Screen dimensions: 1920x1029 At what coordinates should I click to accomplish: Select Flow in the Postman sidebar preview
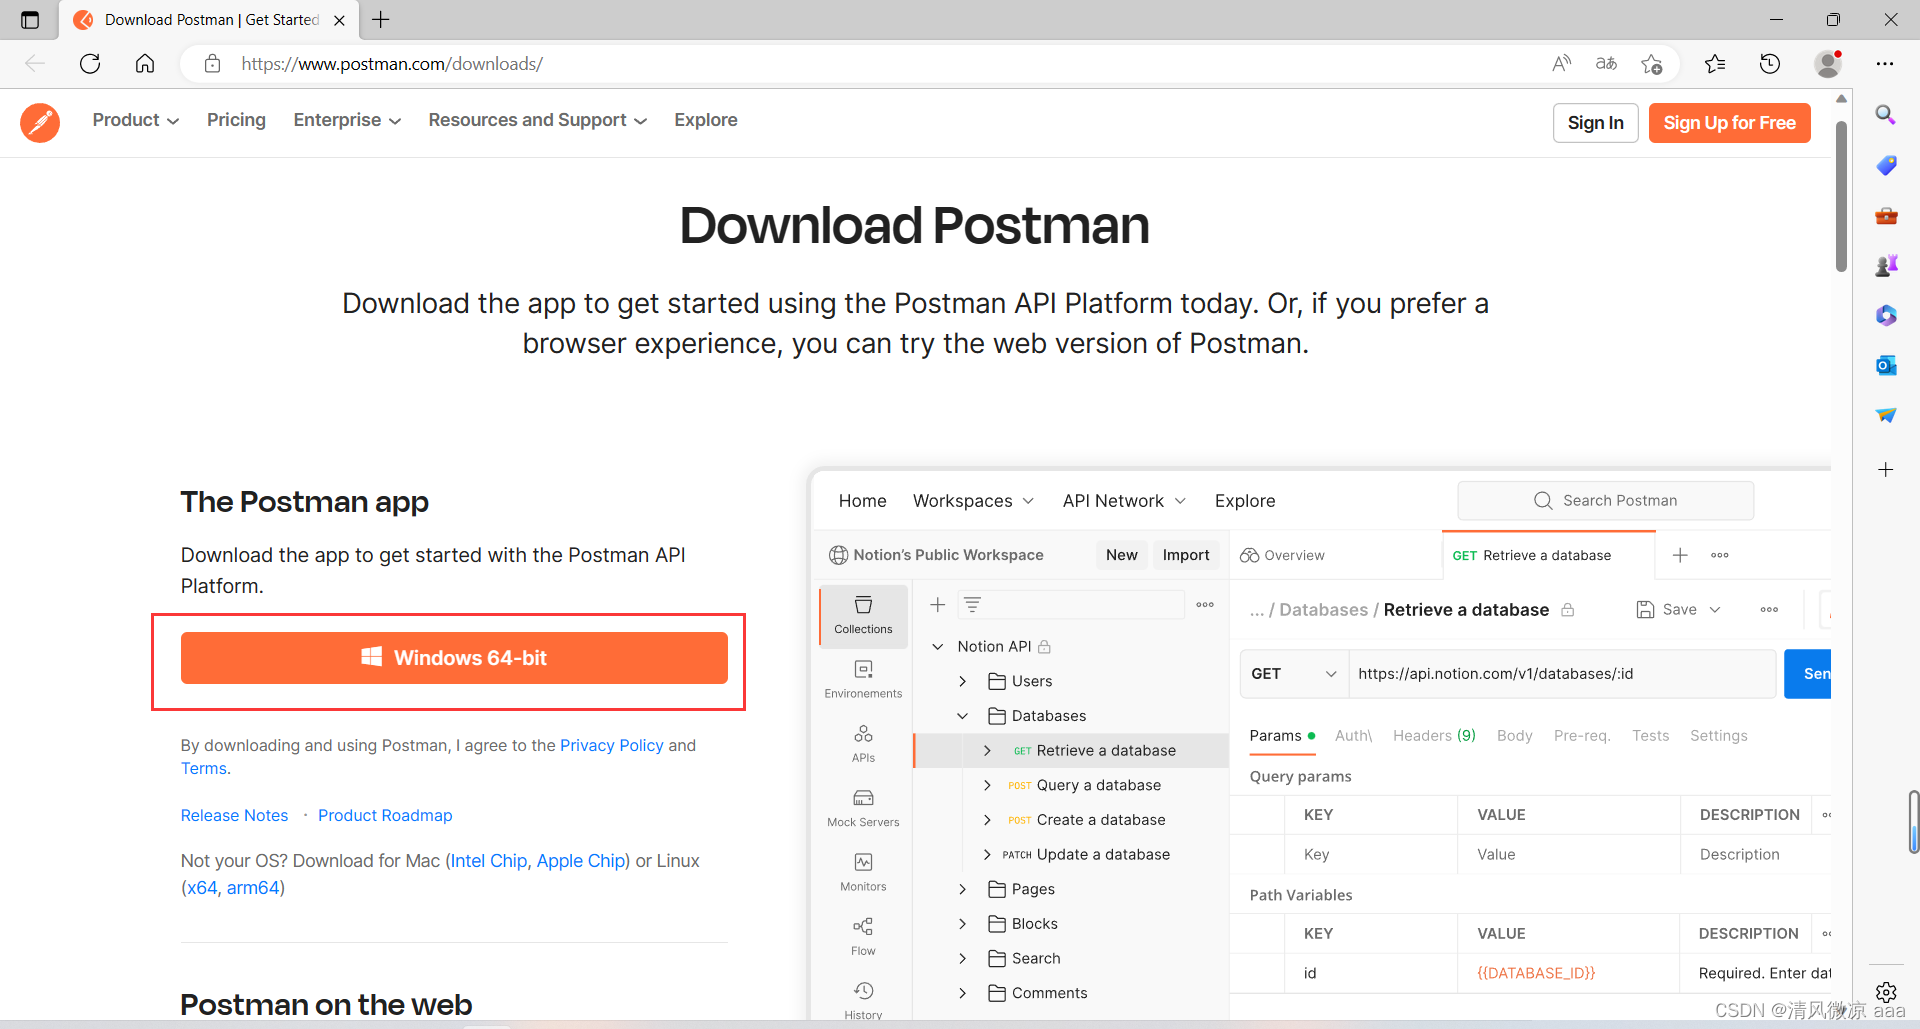[863, 936]
